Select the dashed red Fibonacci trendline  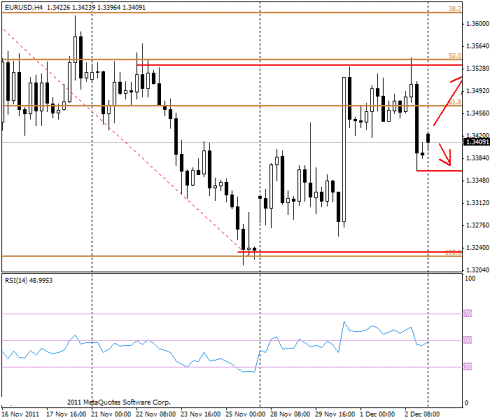[x=122, y=139]
